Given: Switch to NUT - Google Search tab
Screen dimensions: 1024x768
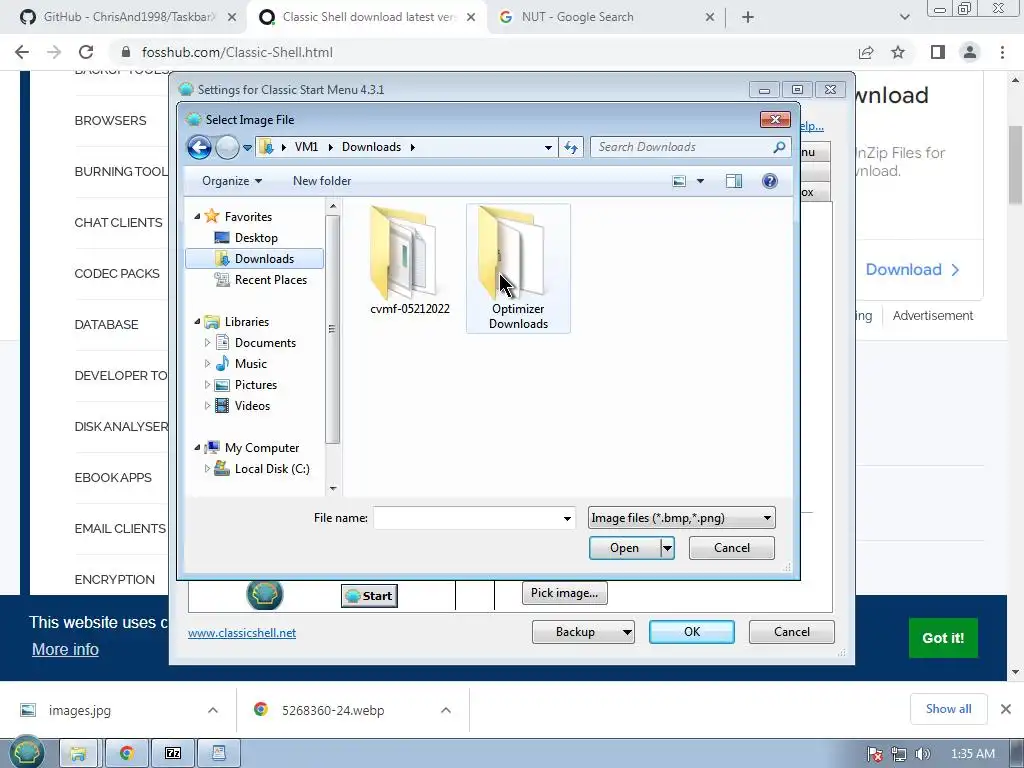Looking at the screenshot, I should pos(577,17).
